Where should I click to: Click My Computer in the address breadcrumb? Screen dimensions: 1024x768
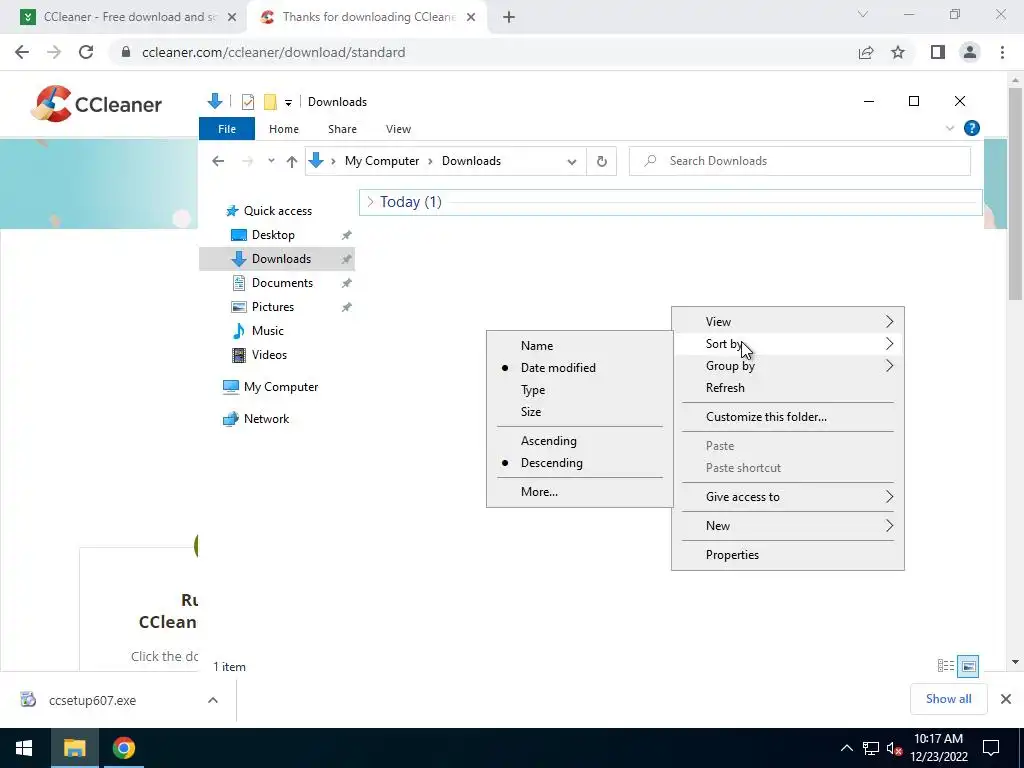(x=381, y=161)
